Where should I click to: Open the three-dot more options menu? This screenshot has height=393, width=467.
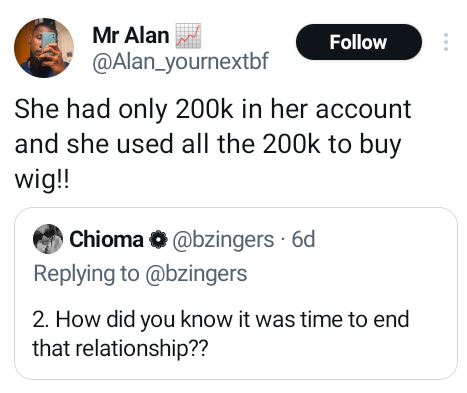[x=446, y=42]
